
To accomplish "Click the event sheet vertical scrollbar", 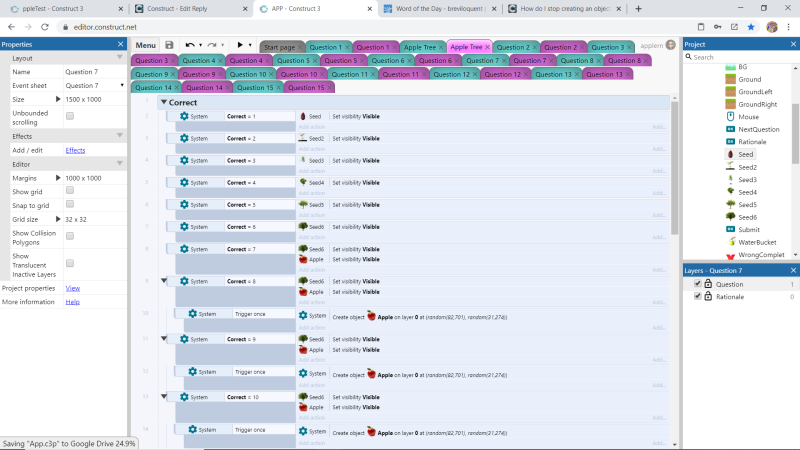I will (674, 168).
